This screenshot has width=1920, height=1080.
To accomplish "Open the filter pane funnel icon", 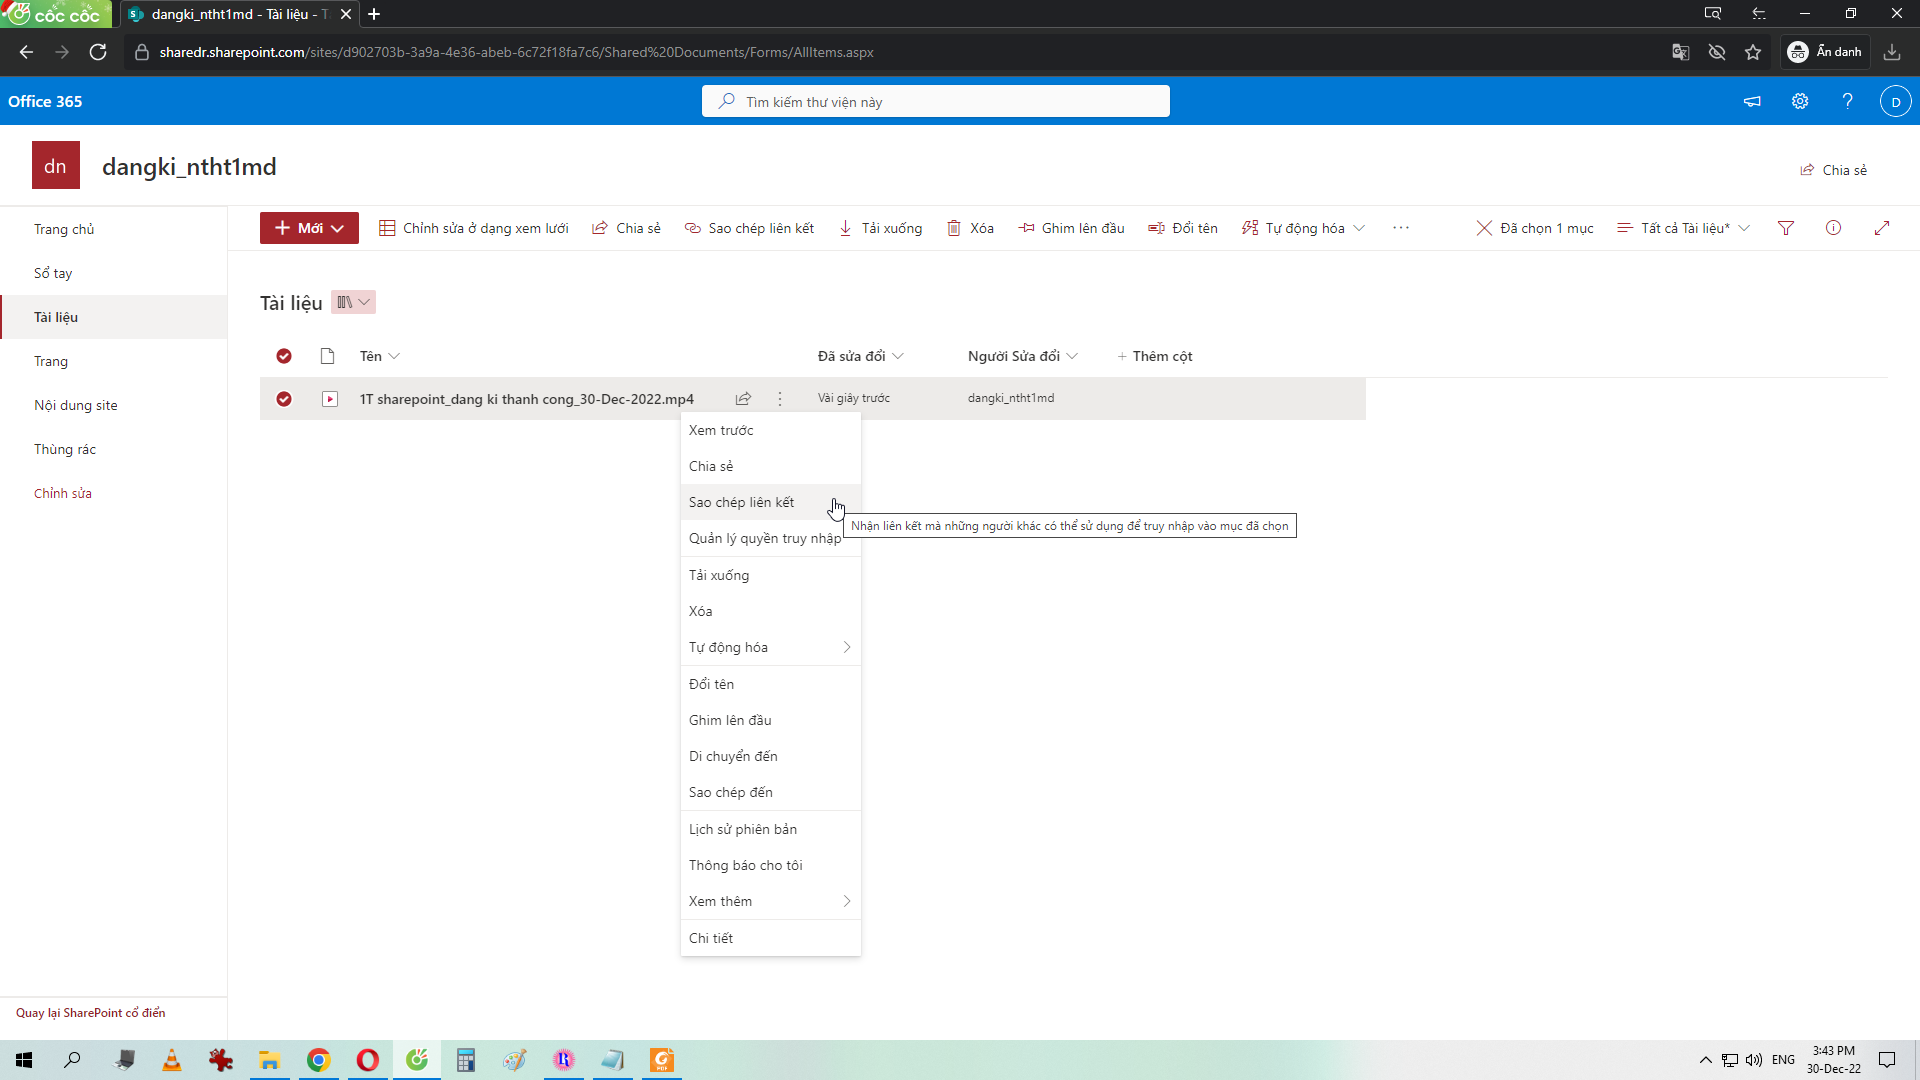I will point(1786,228).
